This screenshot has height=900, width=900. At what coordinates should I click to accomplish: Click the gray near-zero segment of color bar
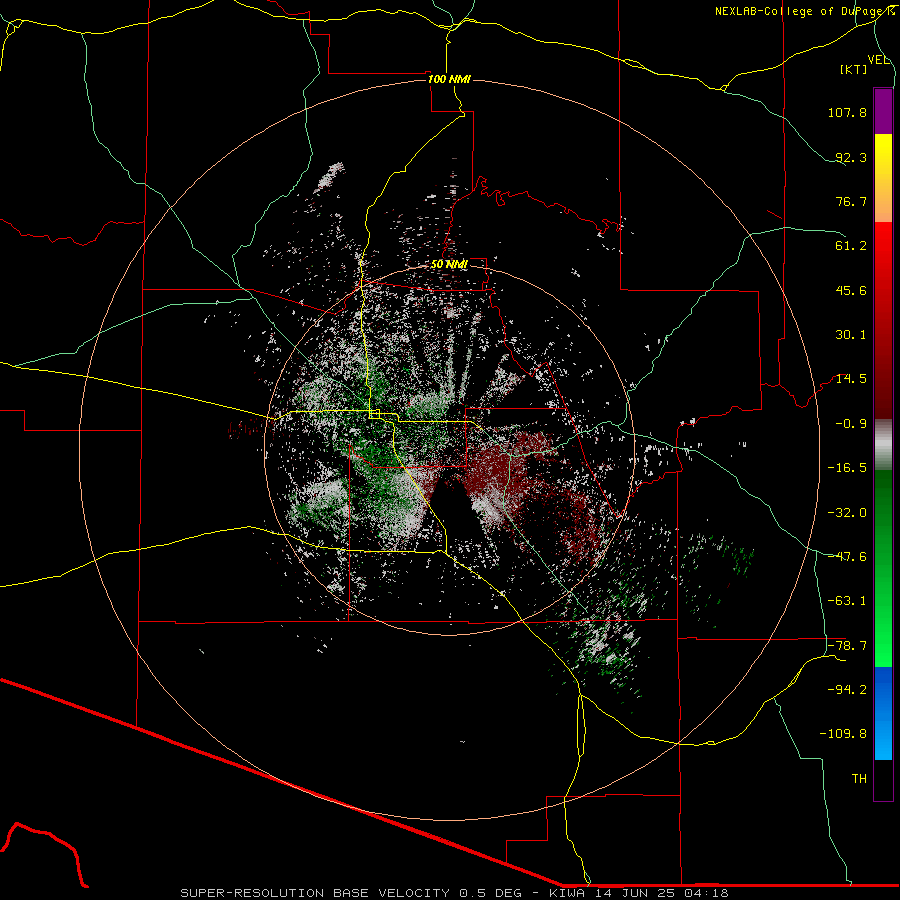coord(883,445)
